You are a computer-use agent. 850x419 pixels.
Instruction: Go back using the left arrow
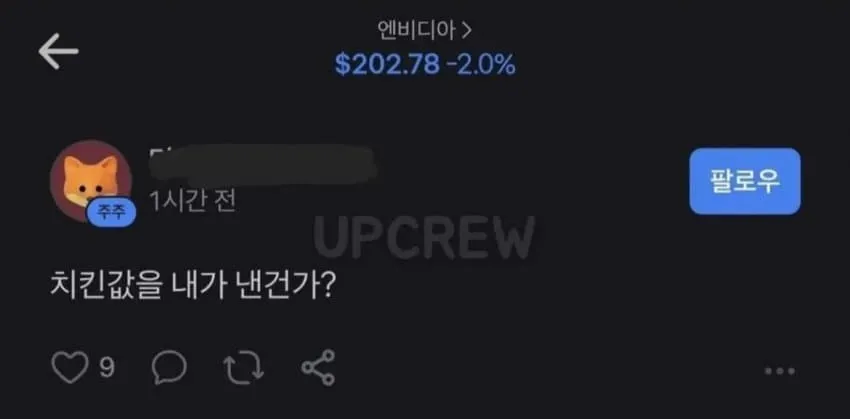pyautogui.click(x=59, y=51)
